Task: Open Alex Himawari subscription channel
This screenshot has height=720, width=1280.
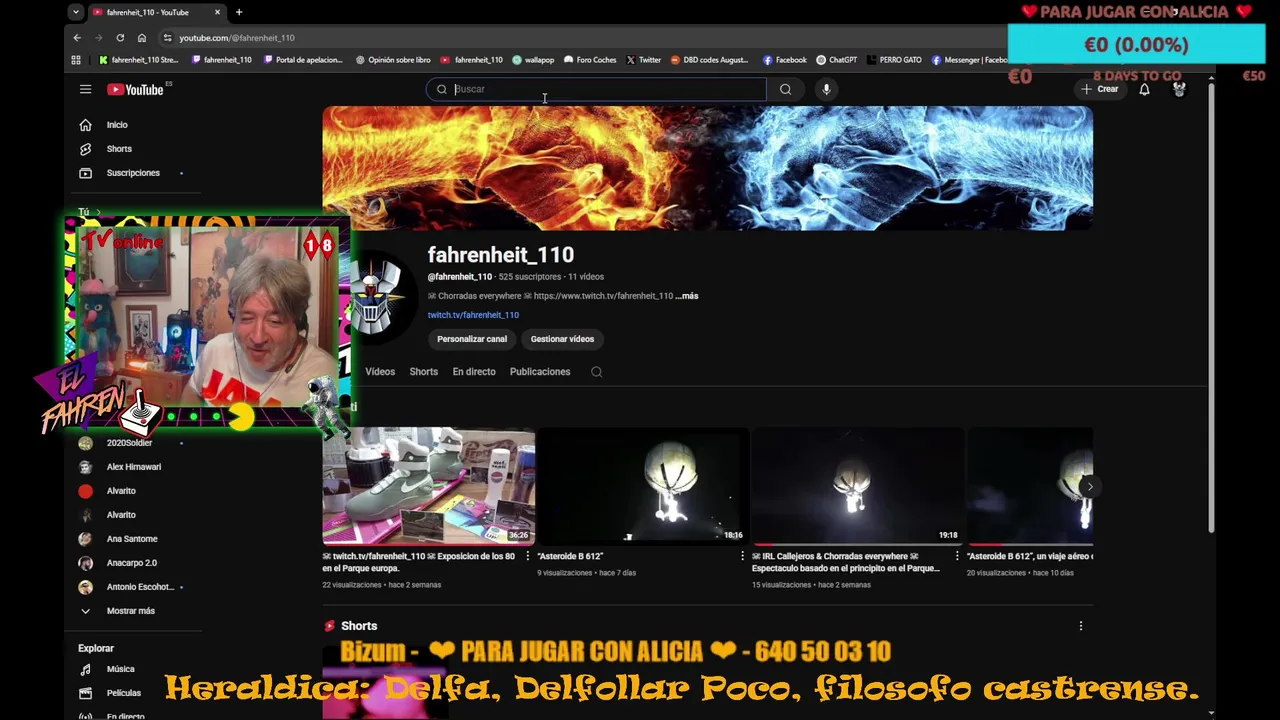Action: pos(133,467)
